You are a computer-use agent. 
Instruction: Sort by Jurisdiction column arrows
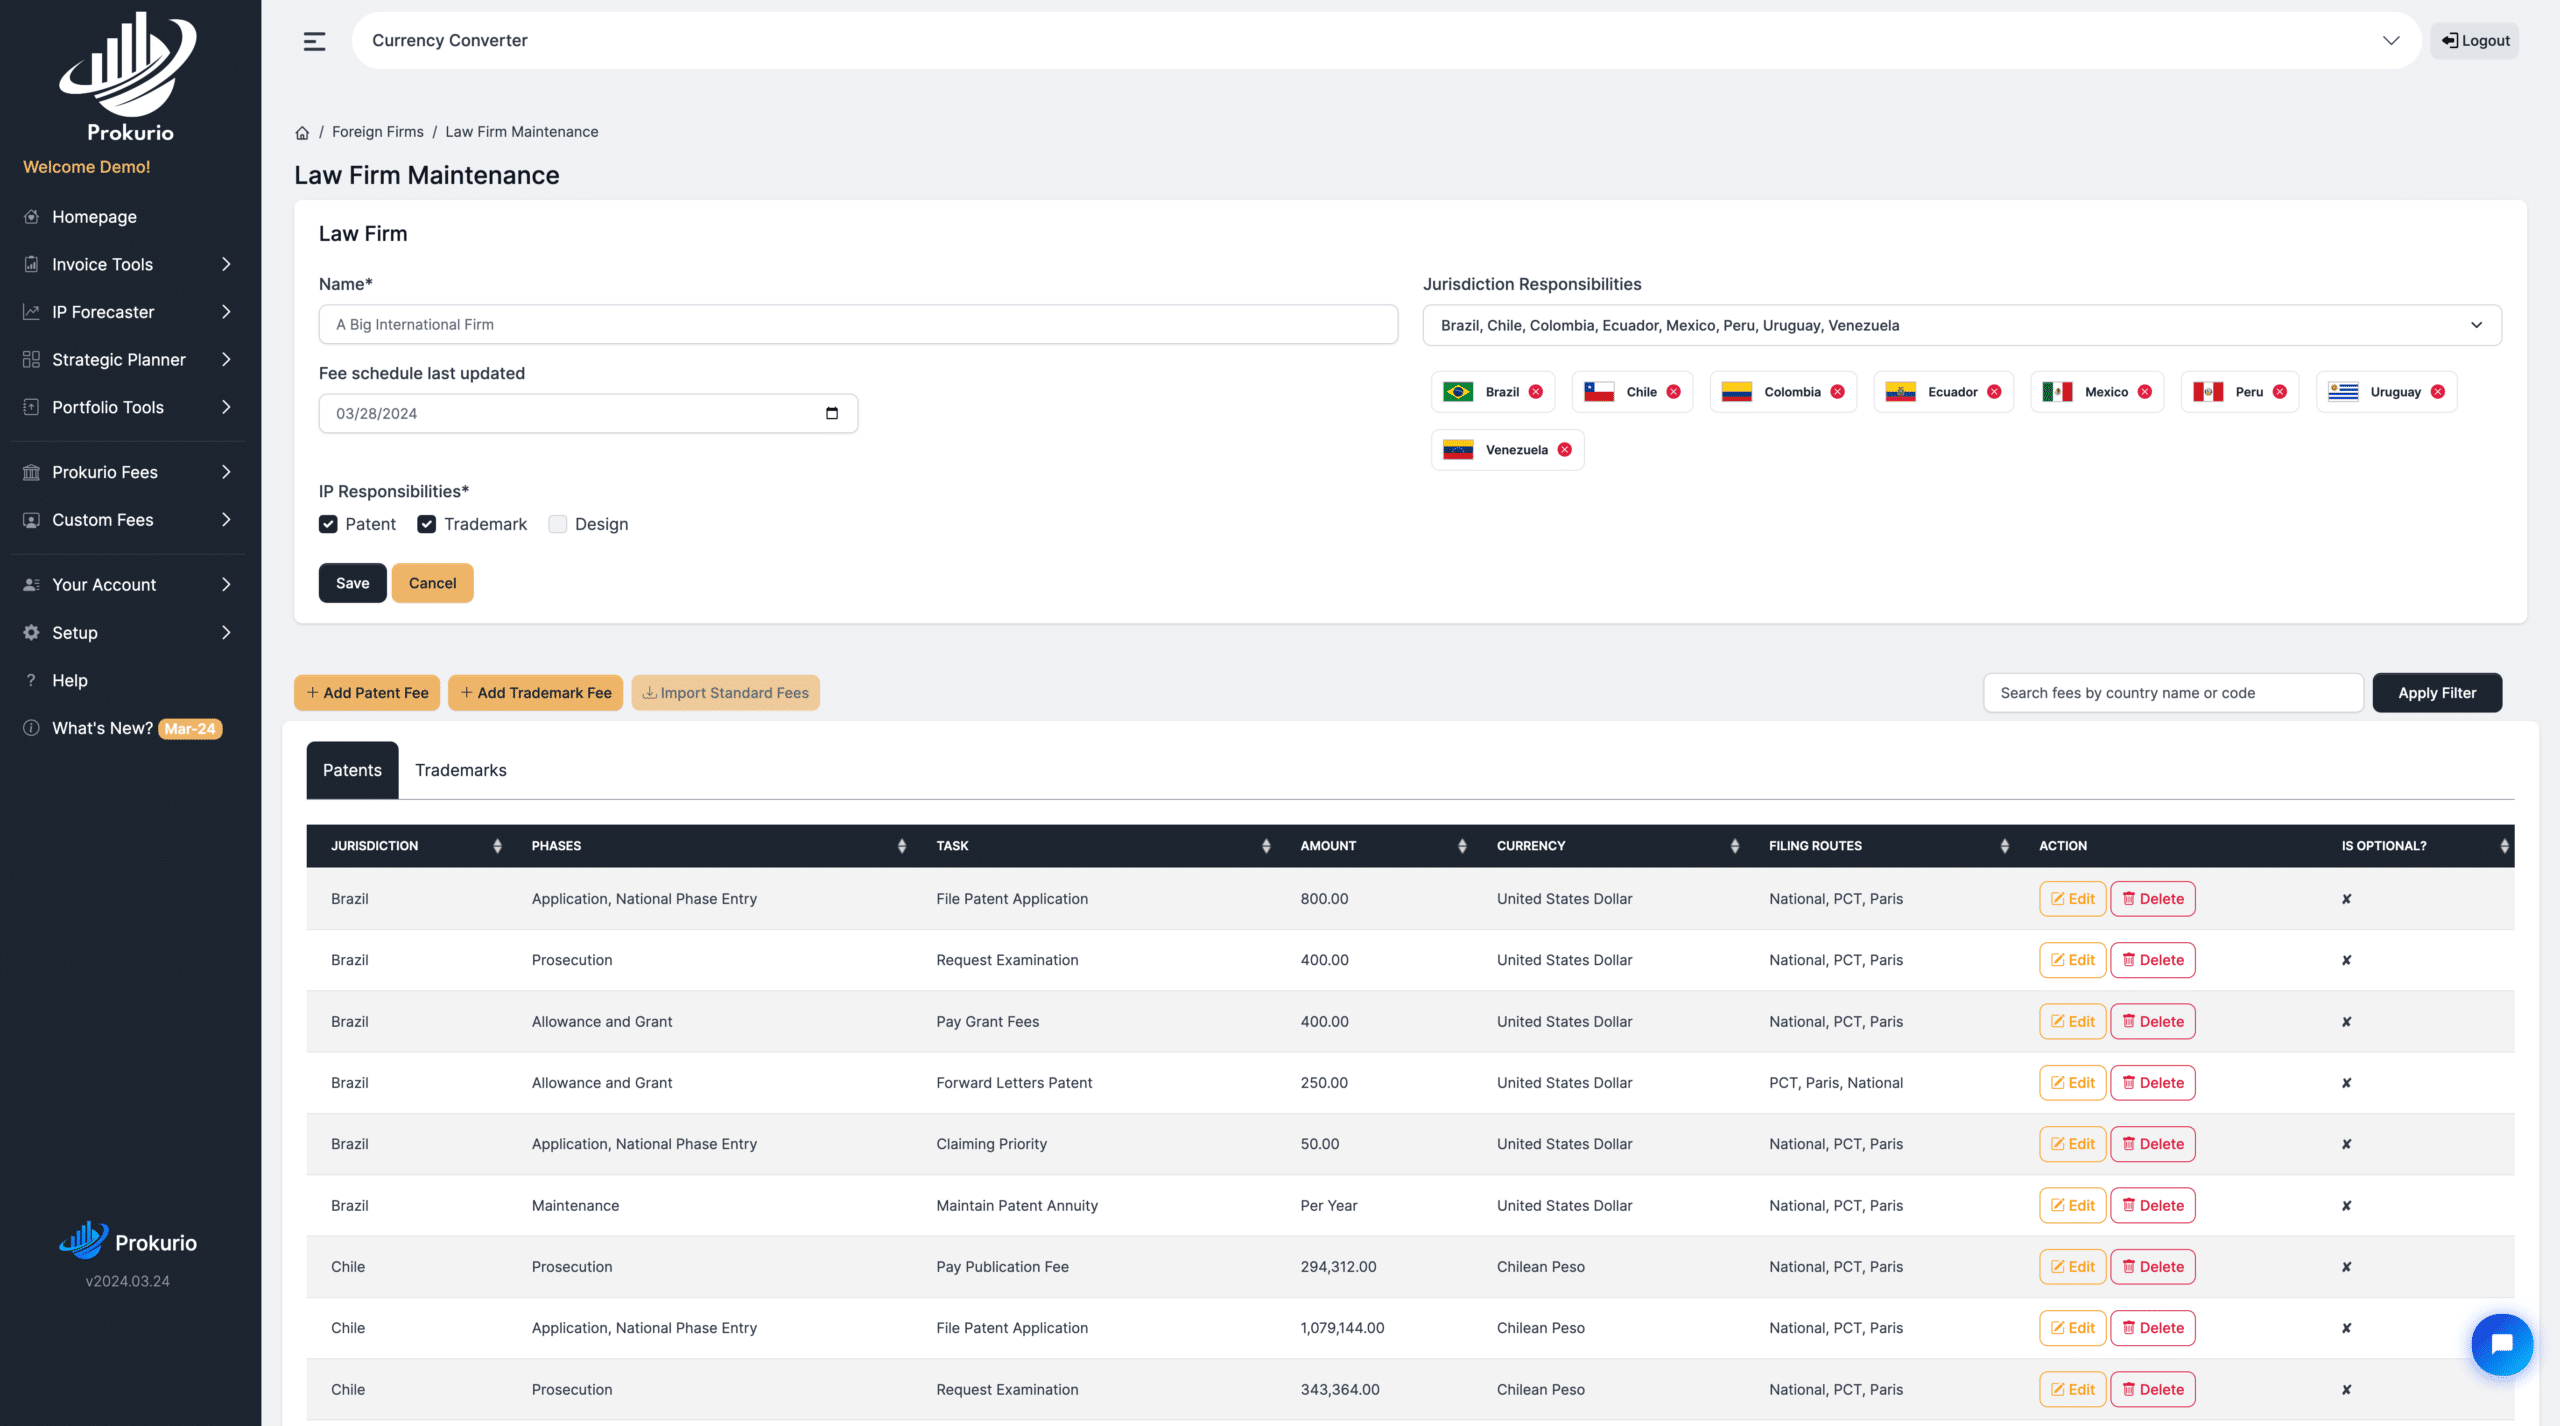tap(497, 846)
